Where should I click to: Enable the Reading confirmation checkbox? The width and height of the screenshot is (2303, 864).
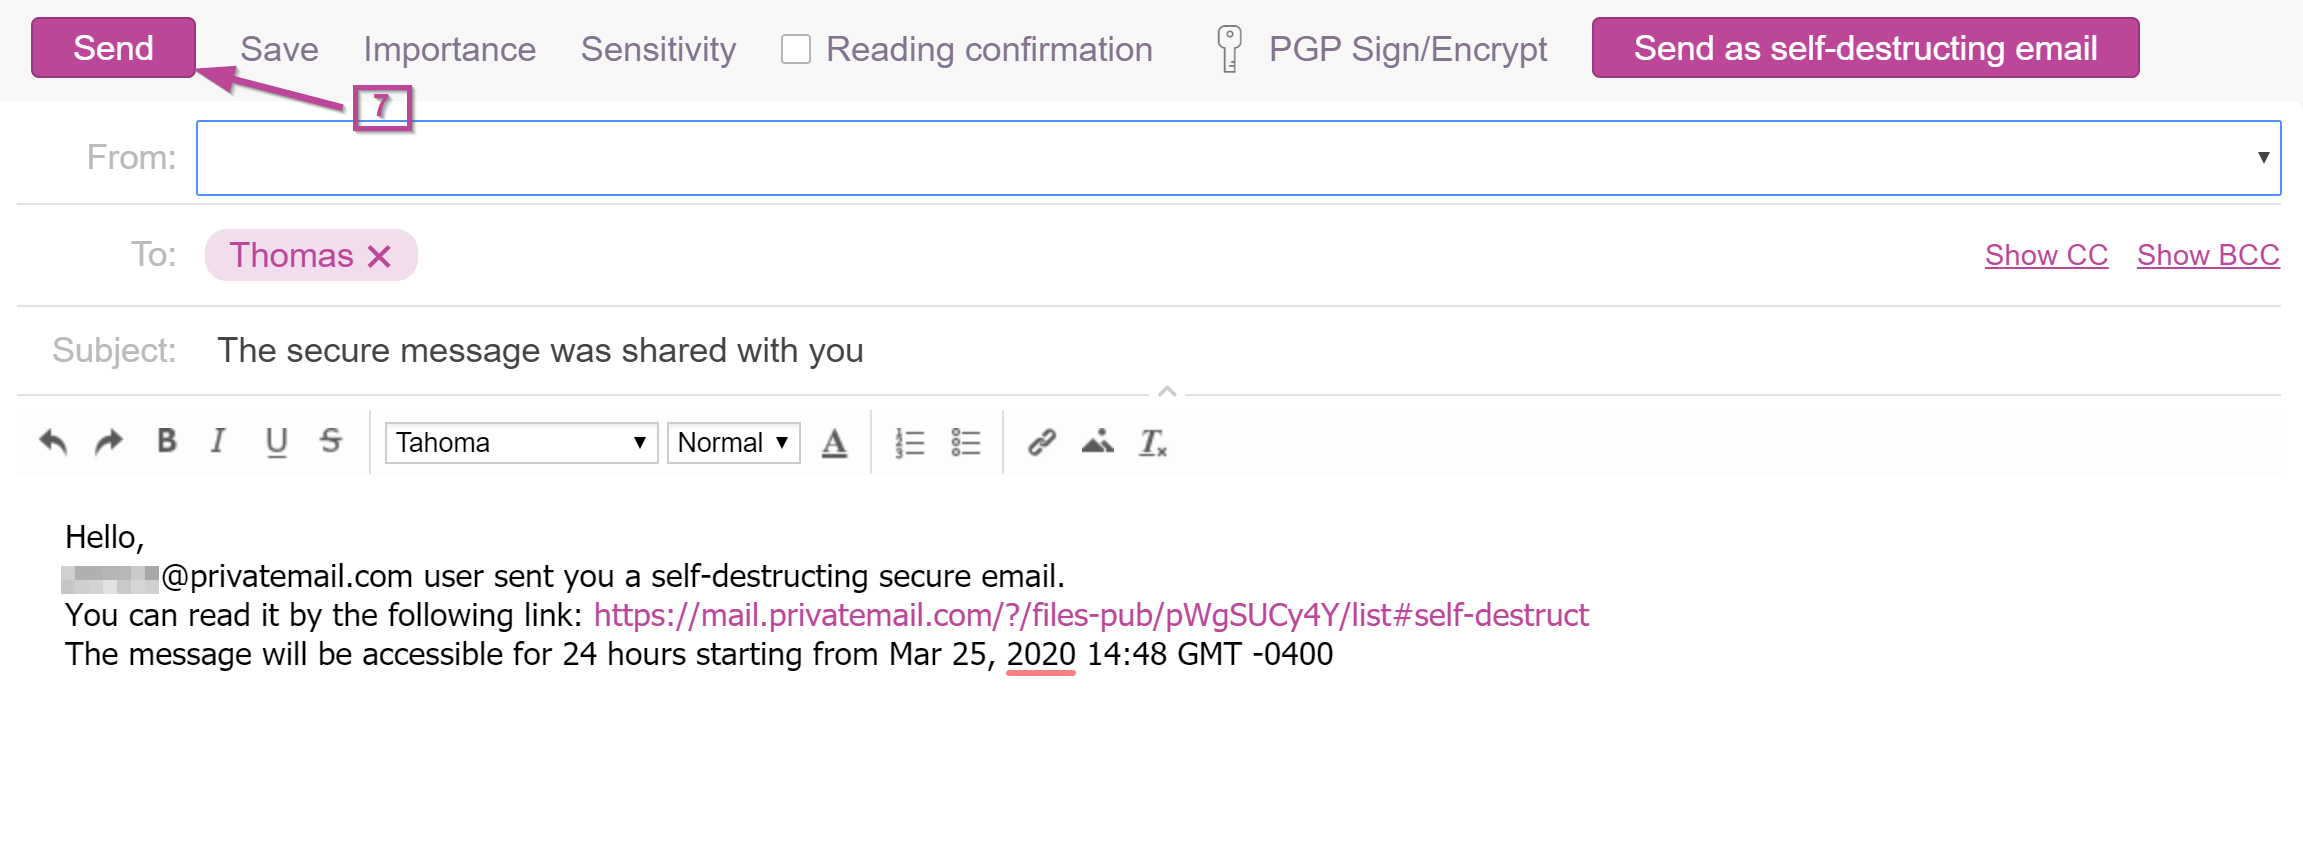coord(796,49)
